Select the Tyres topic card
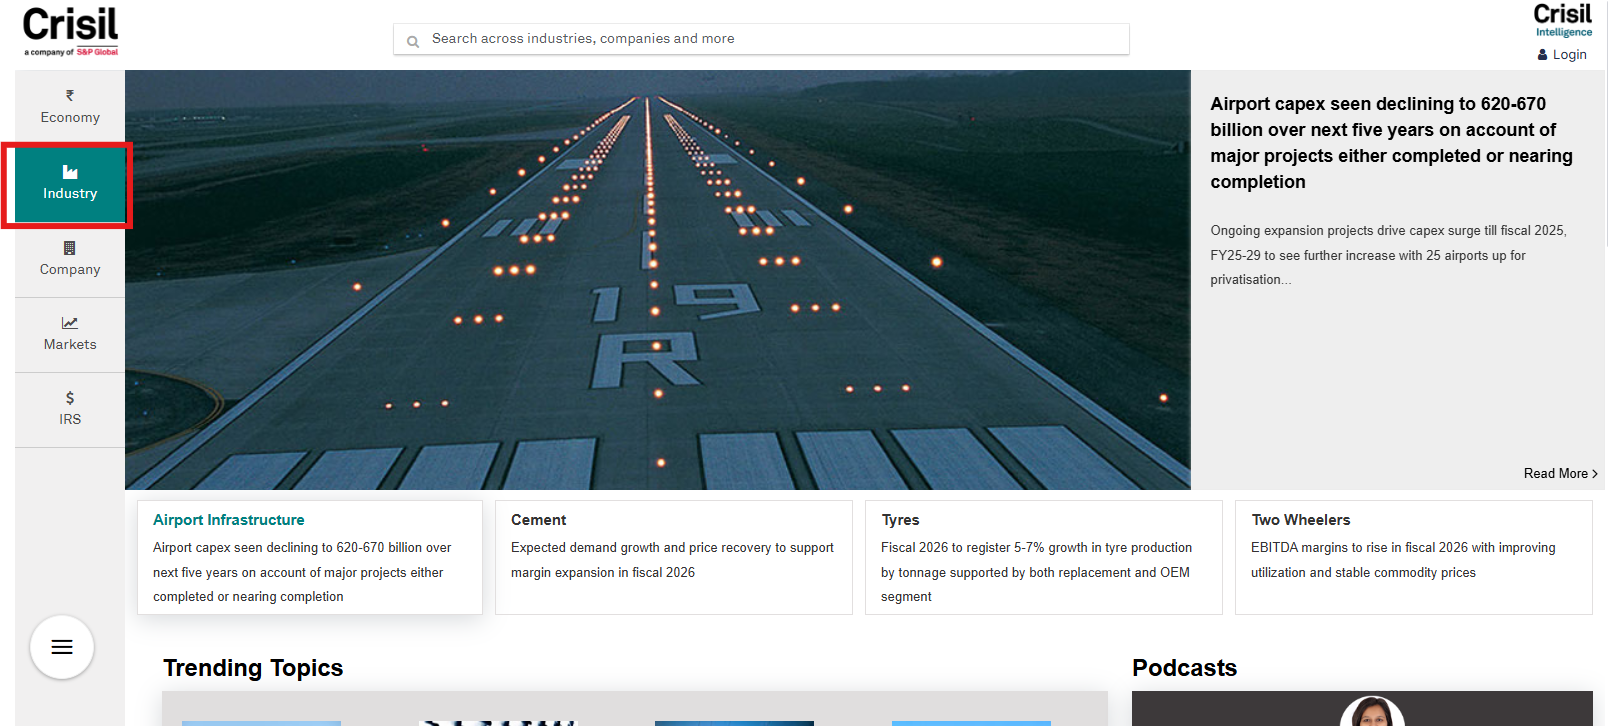 click(1043, 557)
